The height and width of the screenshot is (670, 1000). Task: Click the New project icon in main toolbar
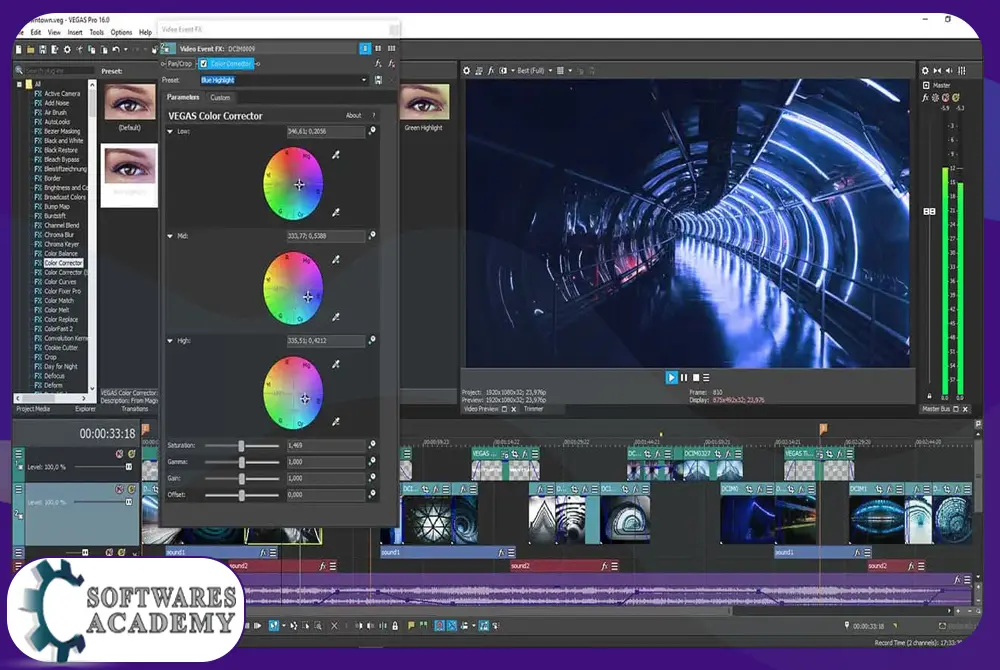[18, 49]
